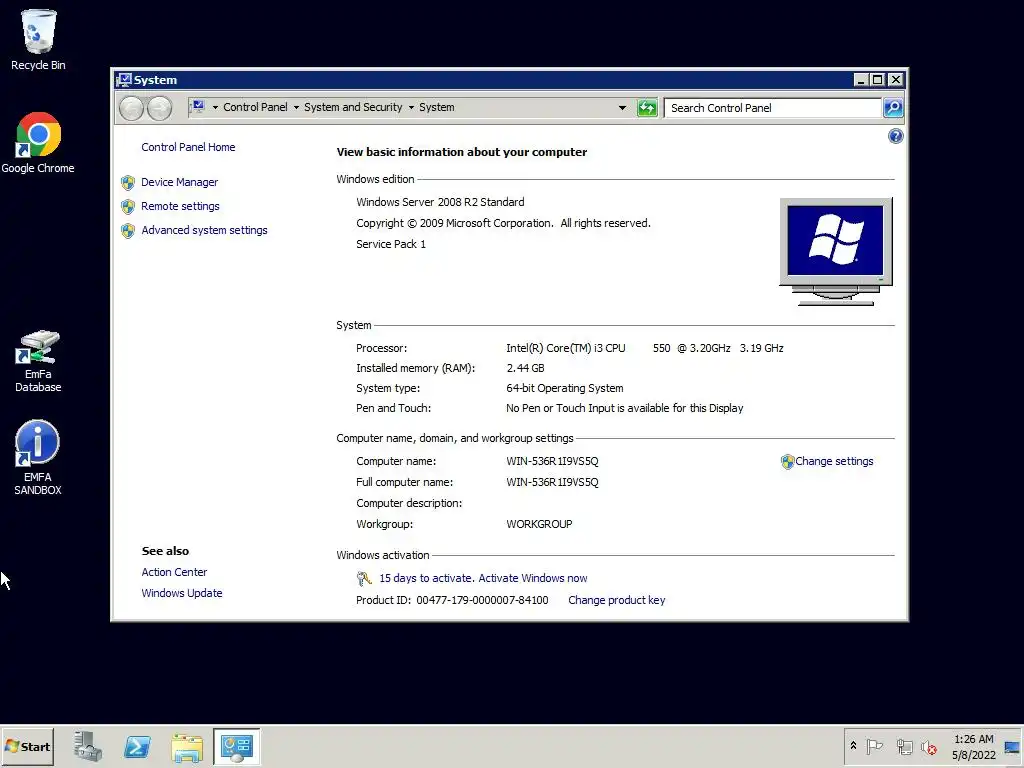Image resolution: width=1024 pixels, height=768 pixels.
Task: Open Change settings for computer name
Action: (x=834, y=461)
